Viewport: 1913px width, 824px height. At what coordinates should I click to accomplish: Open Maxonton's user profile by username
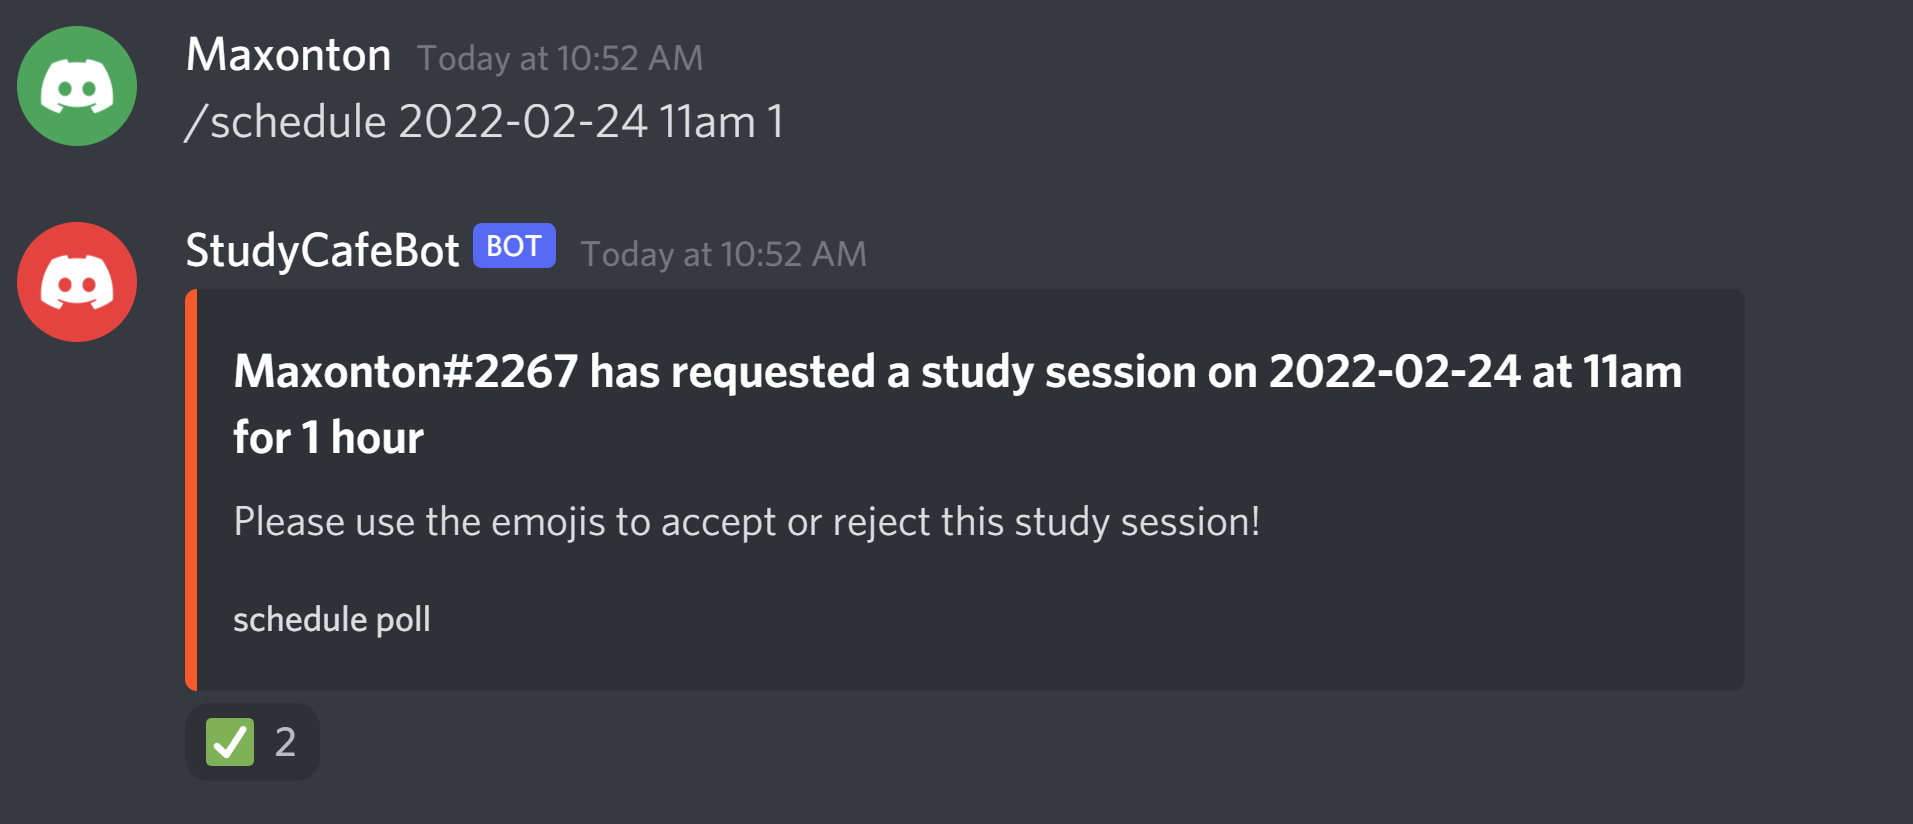point(288,55)
